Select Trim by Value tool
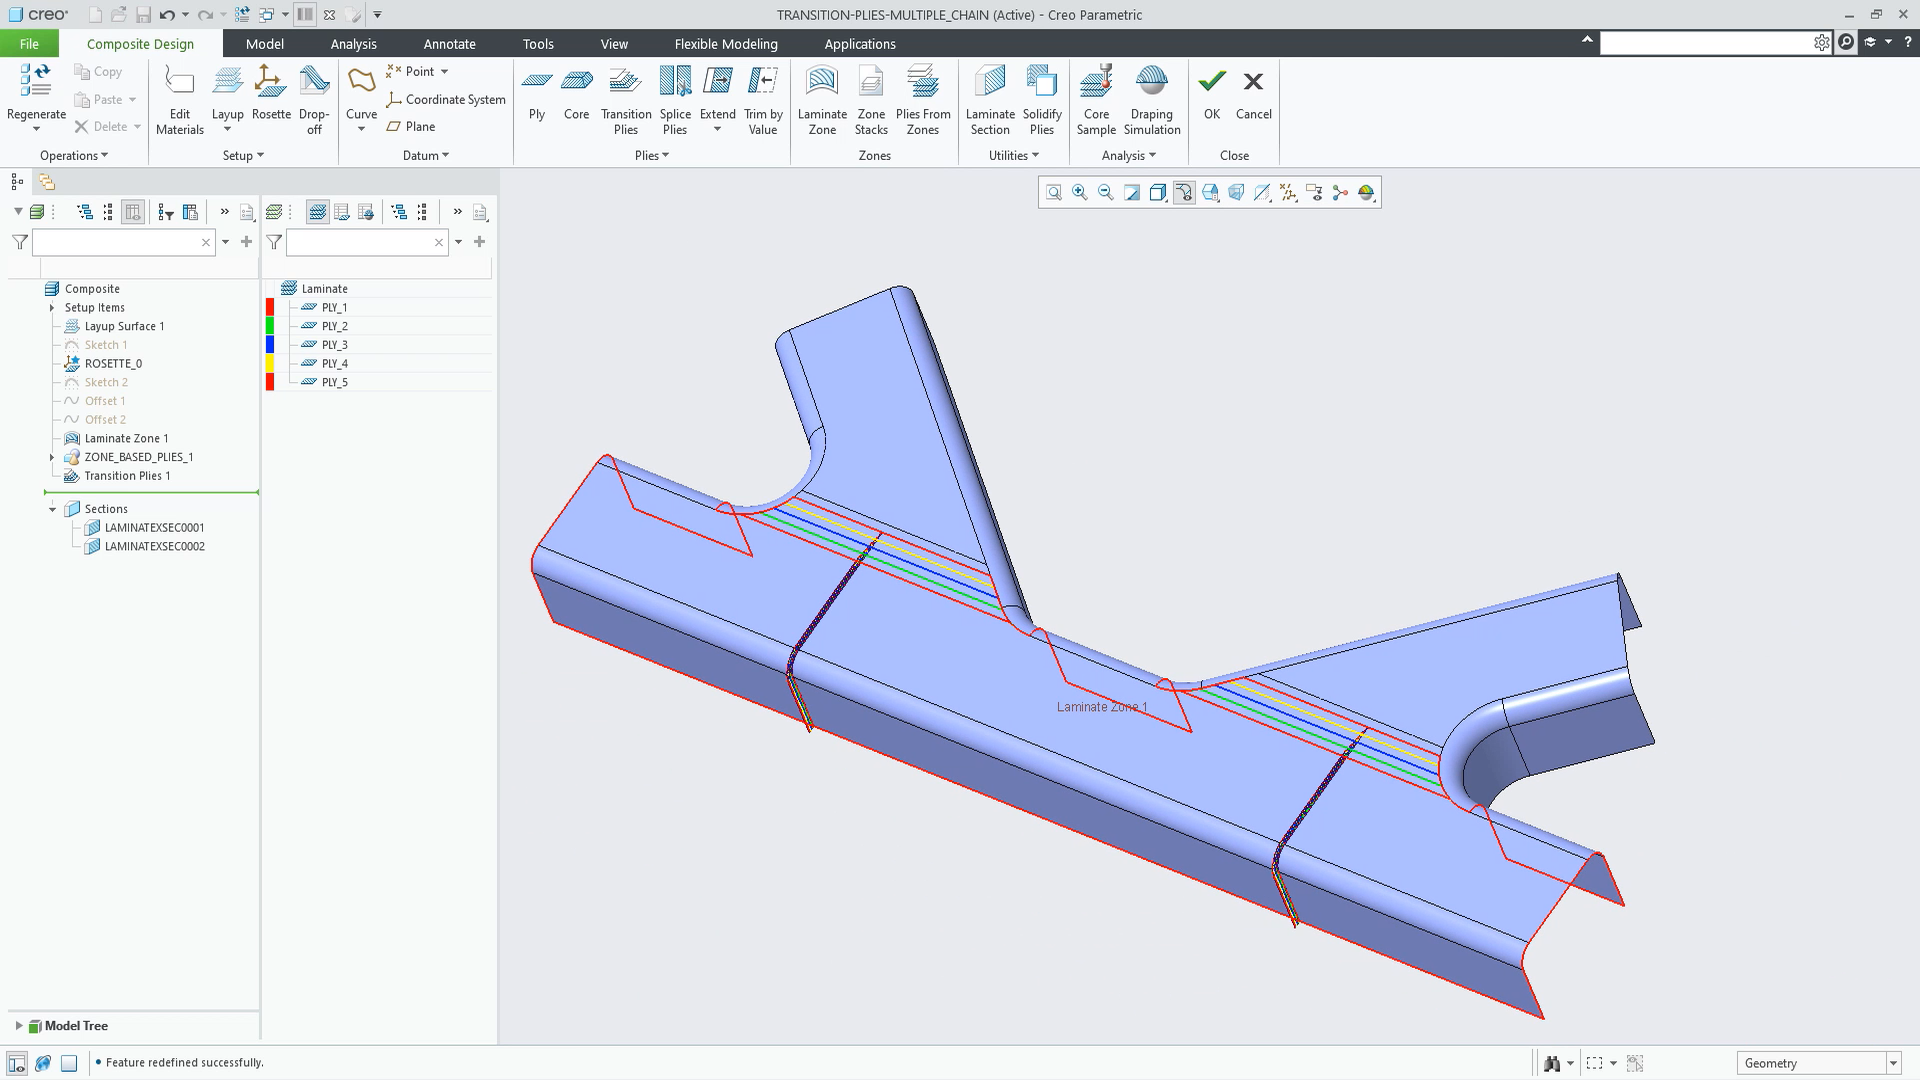The image size is (1920, 1080). [x=763, y=99]
